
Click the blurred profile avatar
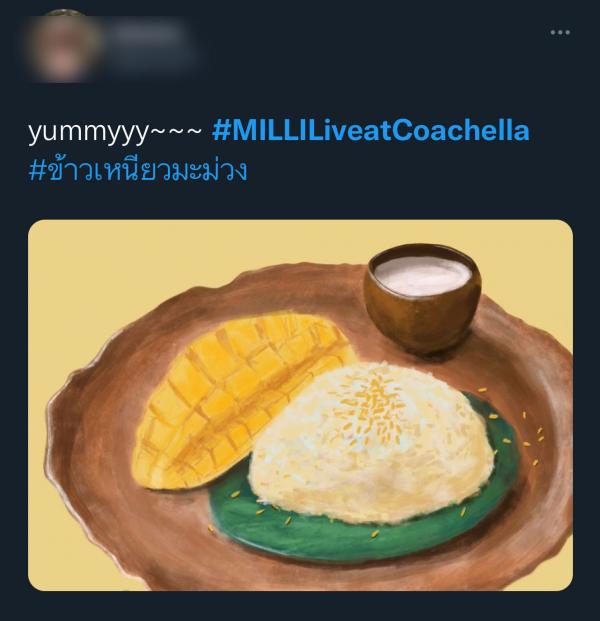pyautogui.click(x=63, y=46)
